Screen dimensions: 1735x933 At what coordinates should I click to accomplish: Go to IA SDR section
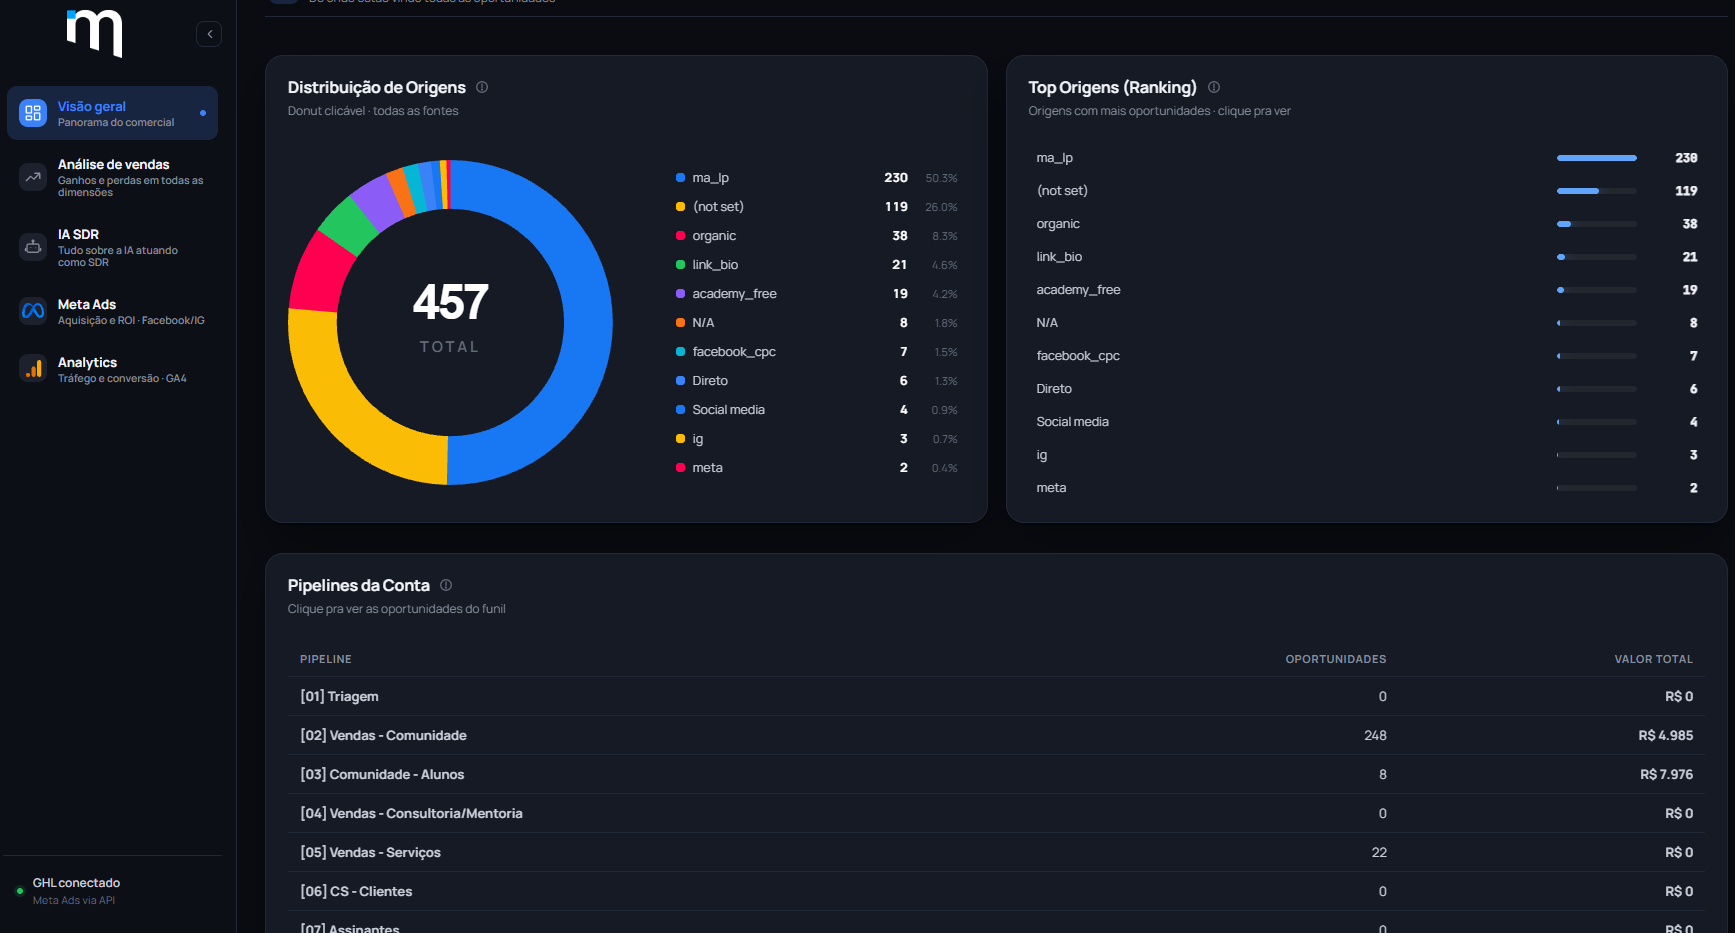(x=112, y=247)
